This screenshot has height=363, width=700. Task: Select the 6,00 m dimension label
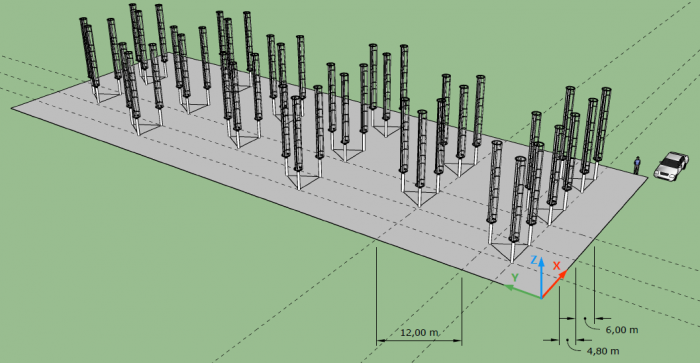pyautogui.click(x=621, y=330)
